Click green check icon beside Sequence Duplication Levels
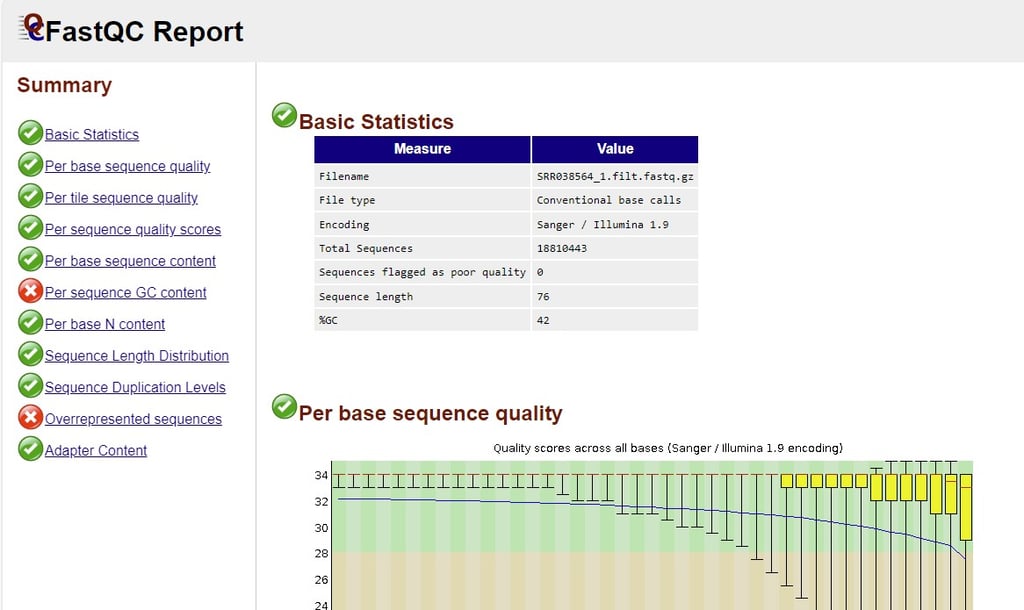1024x610 pixels. pos(30,385)
